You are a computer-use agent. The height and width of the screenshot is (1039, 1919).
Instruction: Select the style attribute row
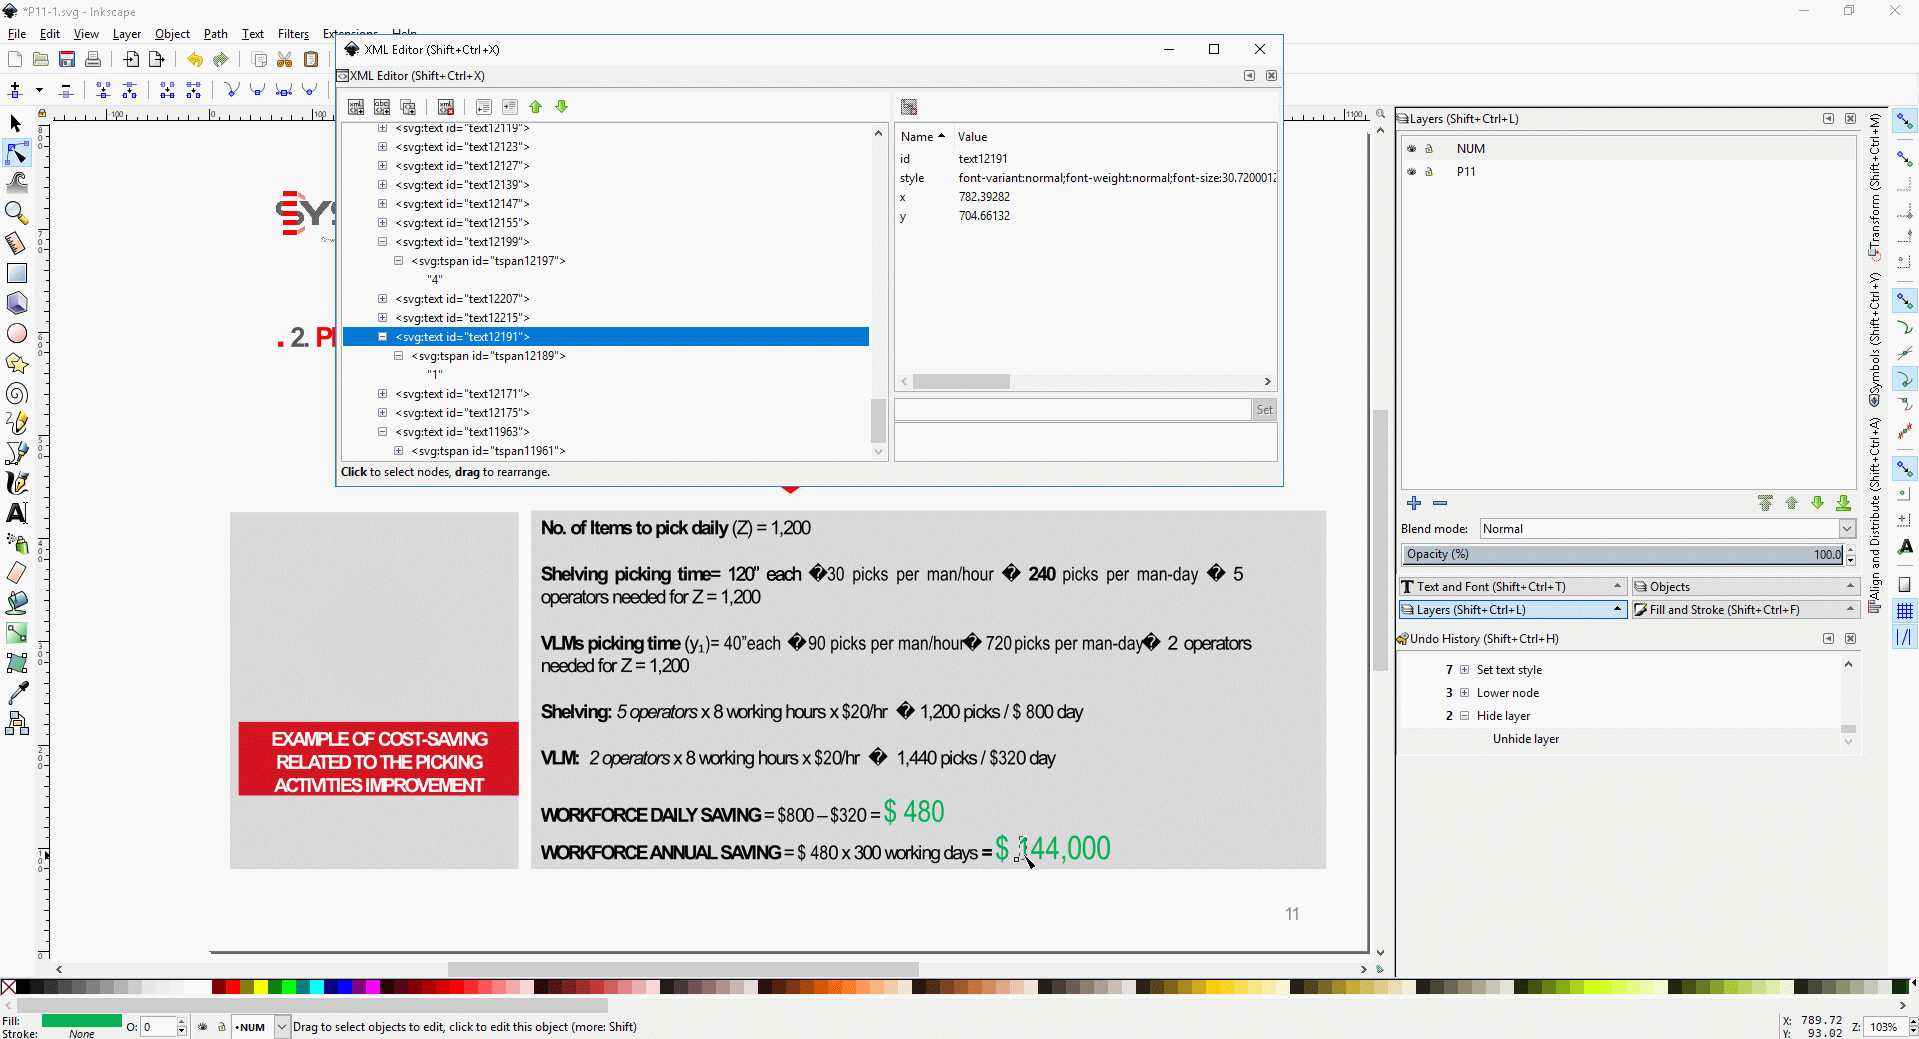(x=1085, y=178)
